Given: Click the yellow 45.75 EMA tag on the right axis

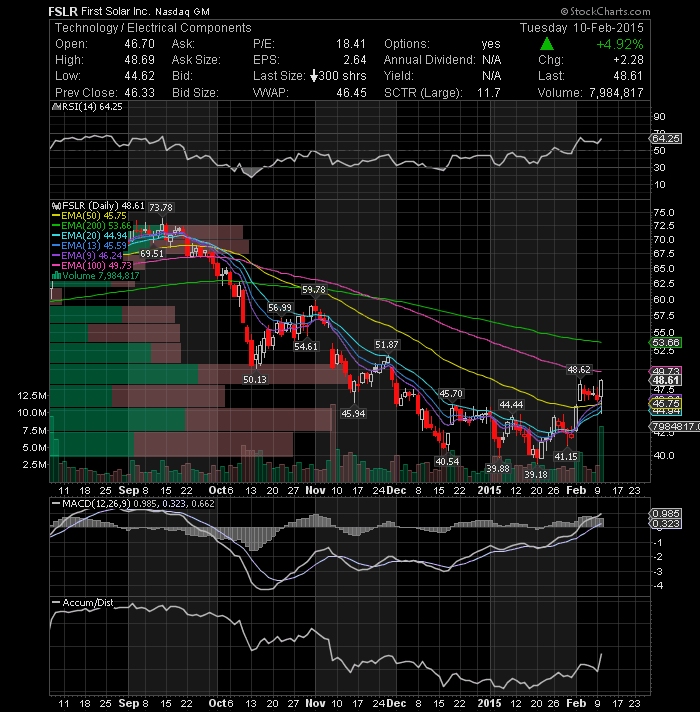Looking at the screenshot, I should click(665, 403).
